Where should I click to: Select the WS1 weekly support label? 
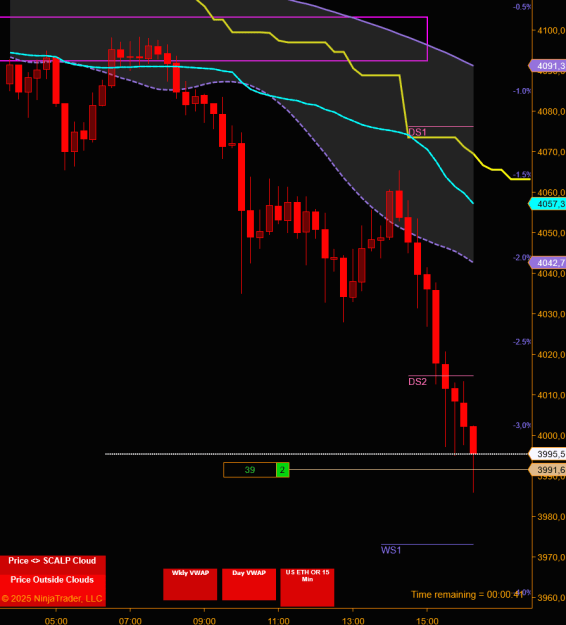[x=391, y=550]
